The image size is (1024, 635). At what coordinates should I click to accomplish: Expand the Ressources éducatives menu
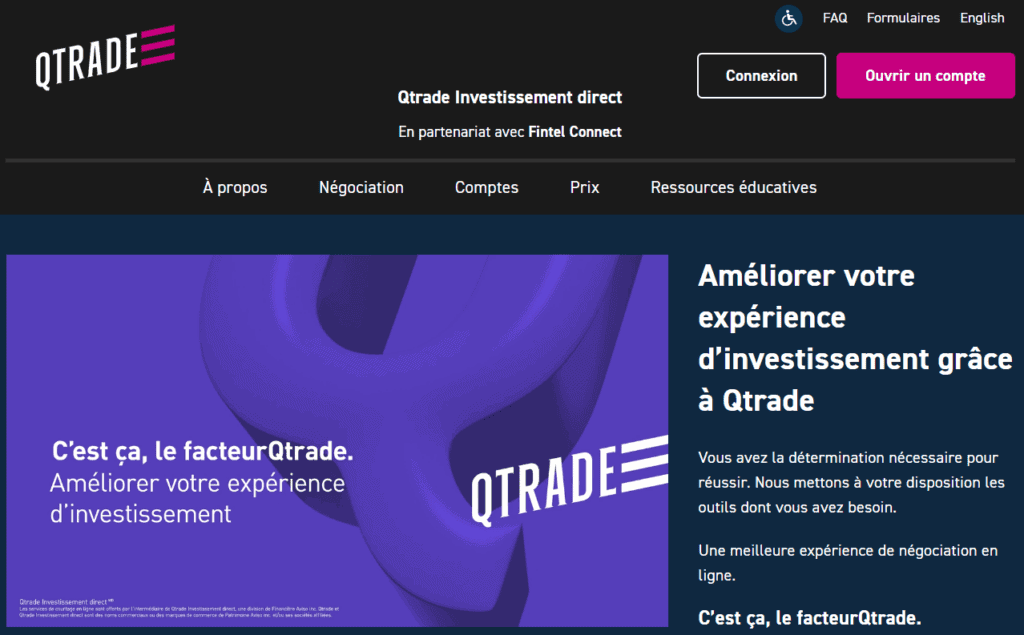[x=733, y=187]
